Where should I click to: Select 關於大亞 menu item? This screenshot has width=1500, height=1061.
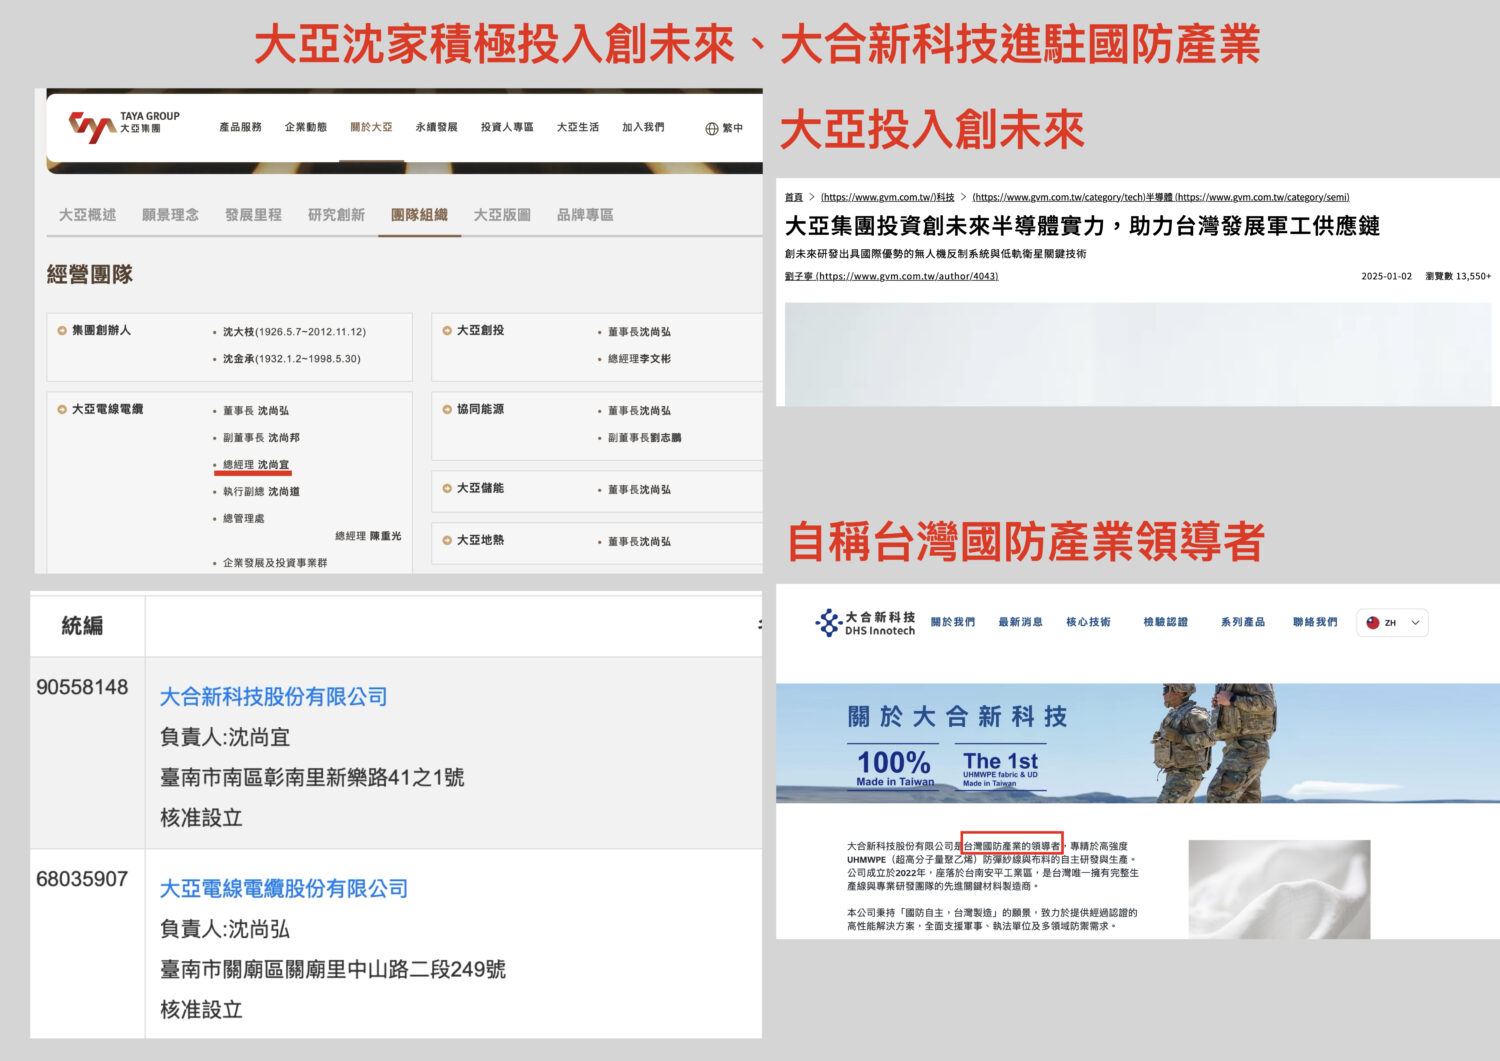click(371, 127)
